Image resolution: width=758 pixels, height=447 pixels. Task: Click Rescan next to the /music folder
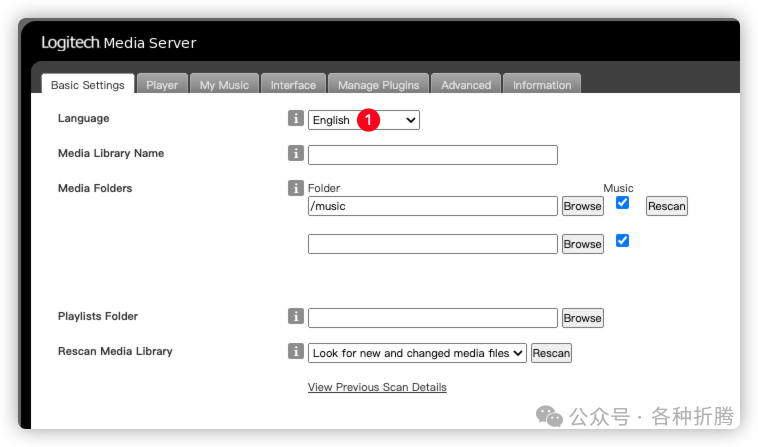pyautogui.click(x=667, y=206)
